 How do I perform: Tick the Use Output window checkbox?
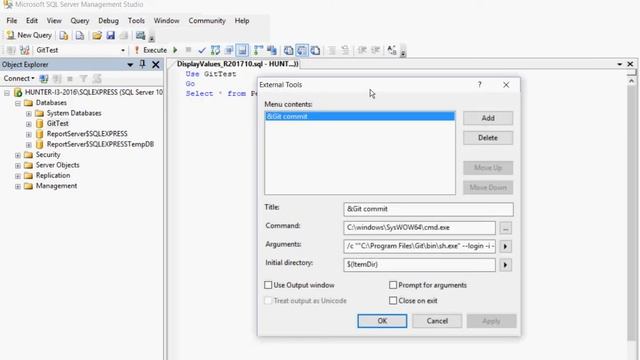pos(268,285)
